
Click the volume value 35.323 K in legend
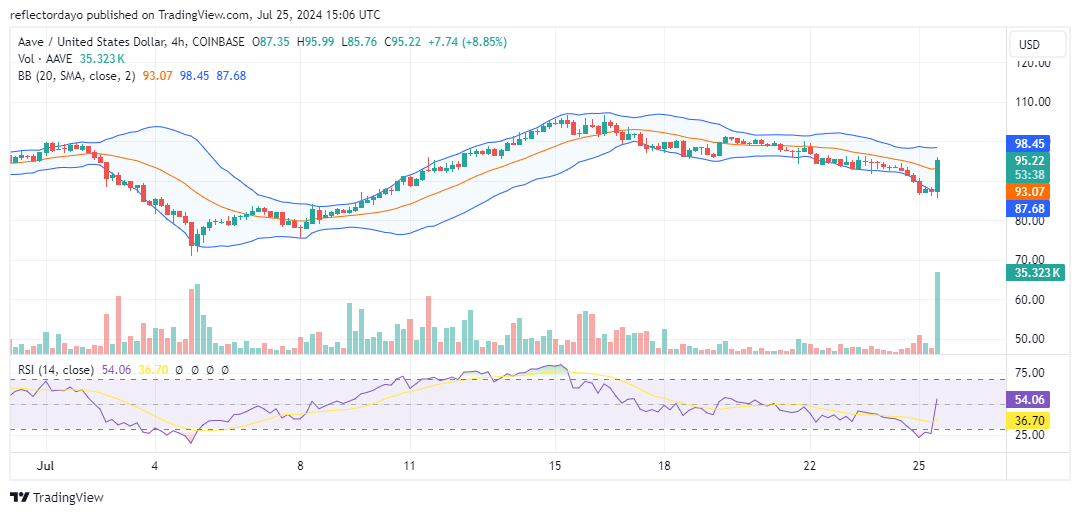[x=103, y=59]
